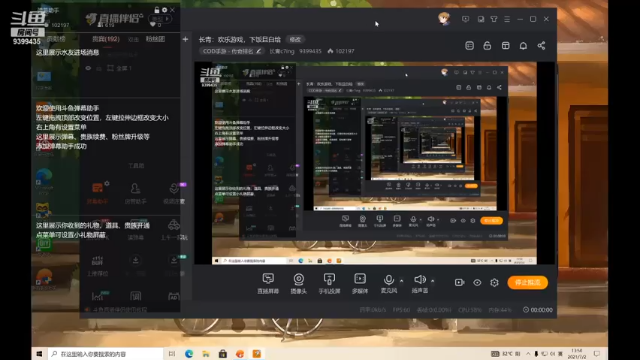
Task: Open File Explorer from the taskbar
Action: pos(206,354)
